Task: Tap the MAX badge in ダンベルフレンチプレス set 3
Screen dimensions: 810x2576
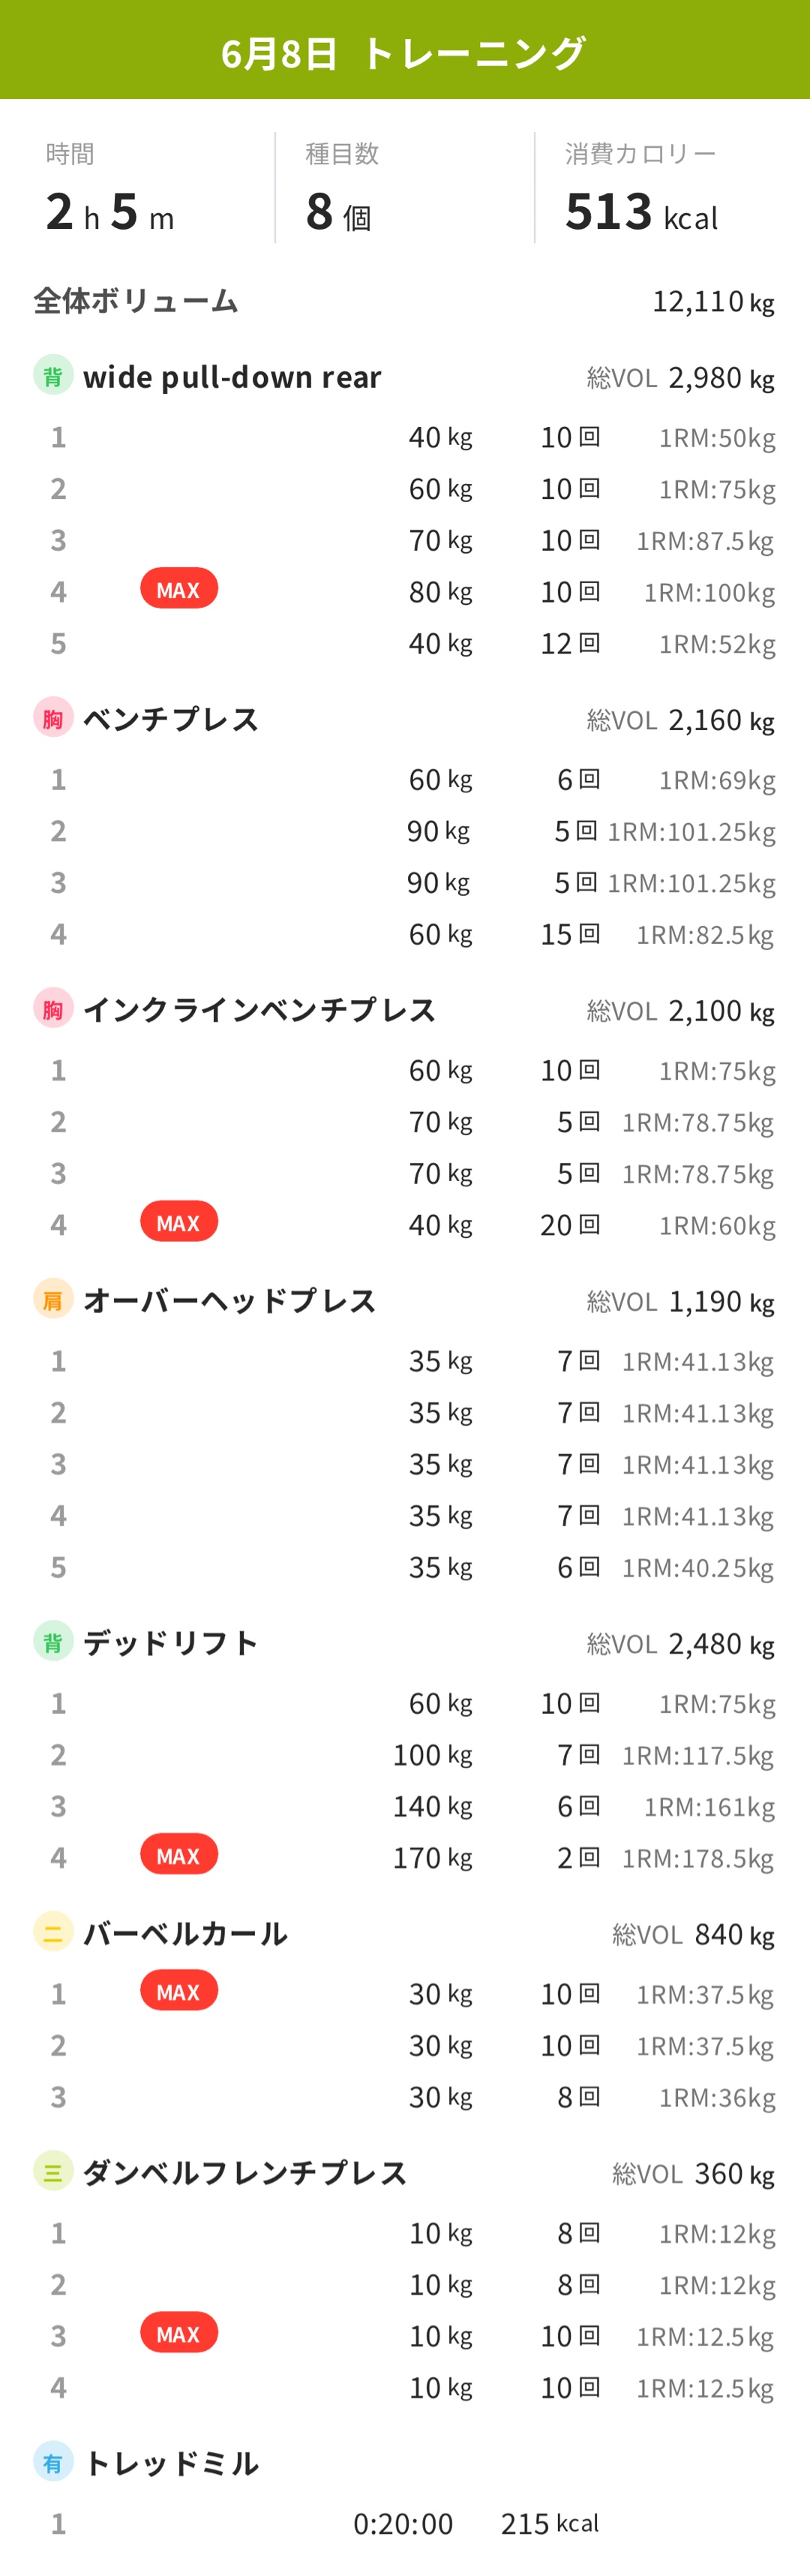Action: pos(179,2333)
